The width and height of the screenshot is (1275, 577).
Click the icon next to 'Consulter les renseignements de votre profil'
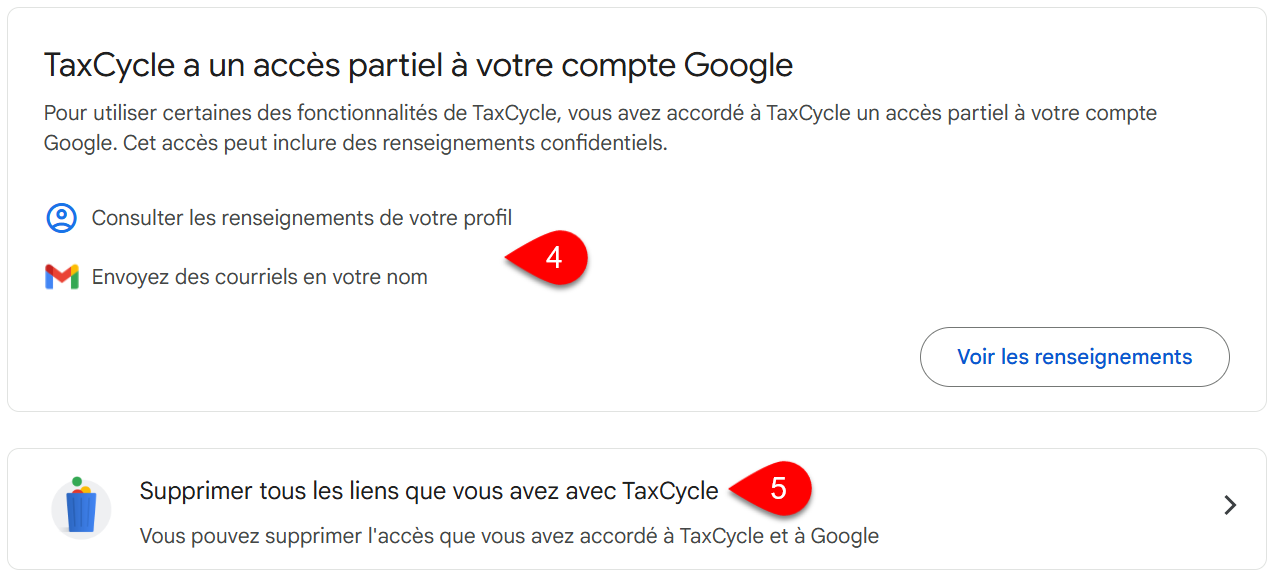[x=61, y=217]
